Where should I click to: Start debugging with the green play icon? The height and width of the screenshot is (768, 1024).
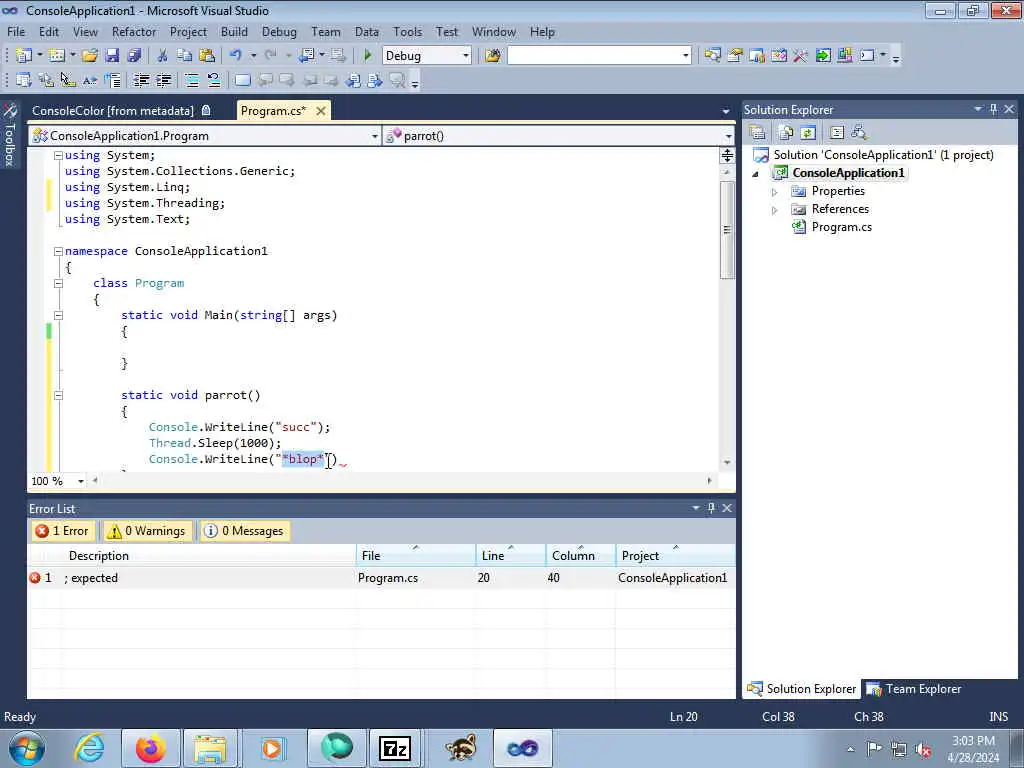point(368,56)
